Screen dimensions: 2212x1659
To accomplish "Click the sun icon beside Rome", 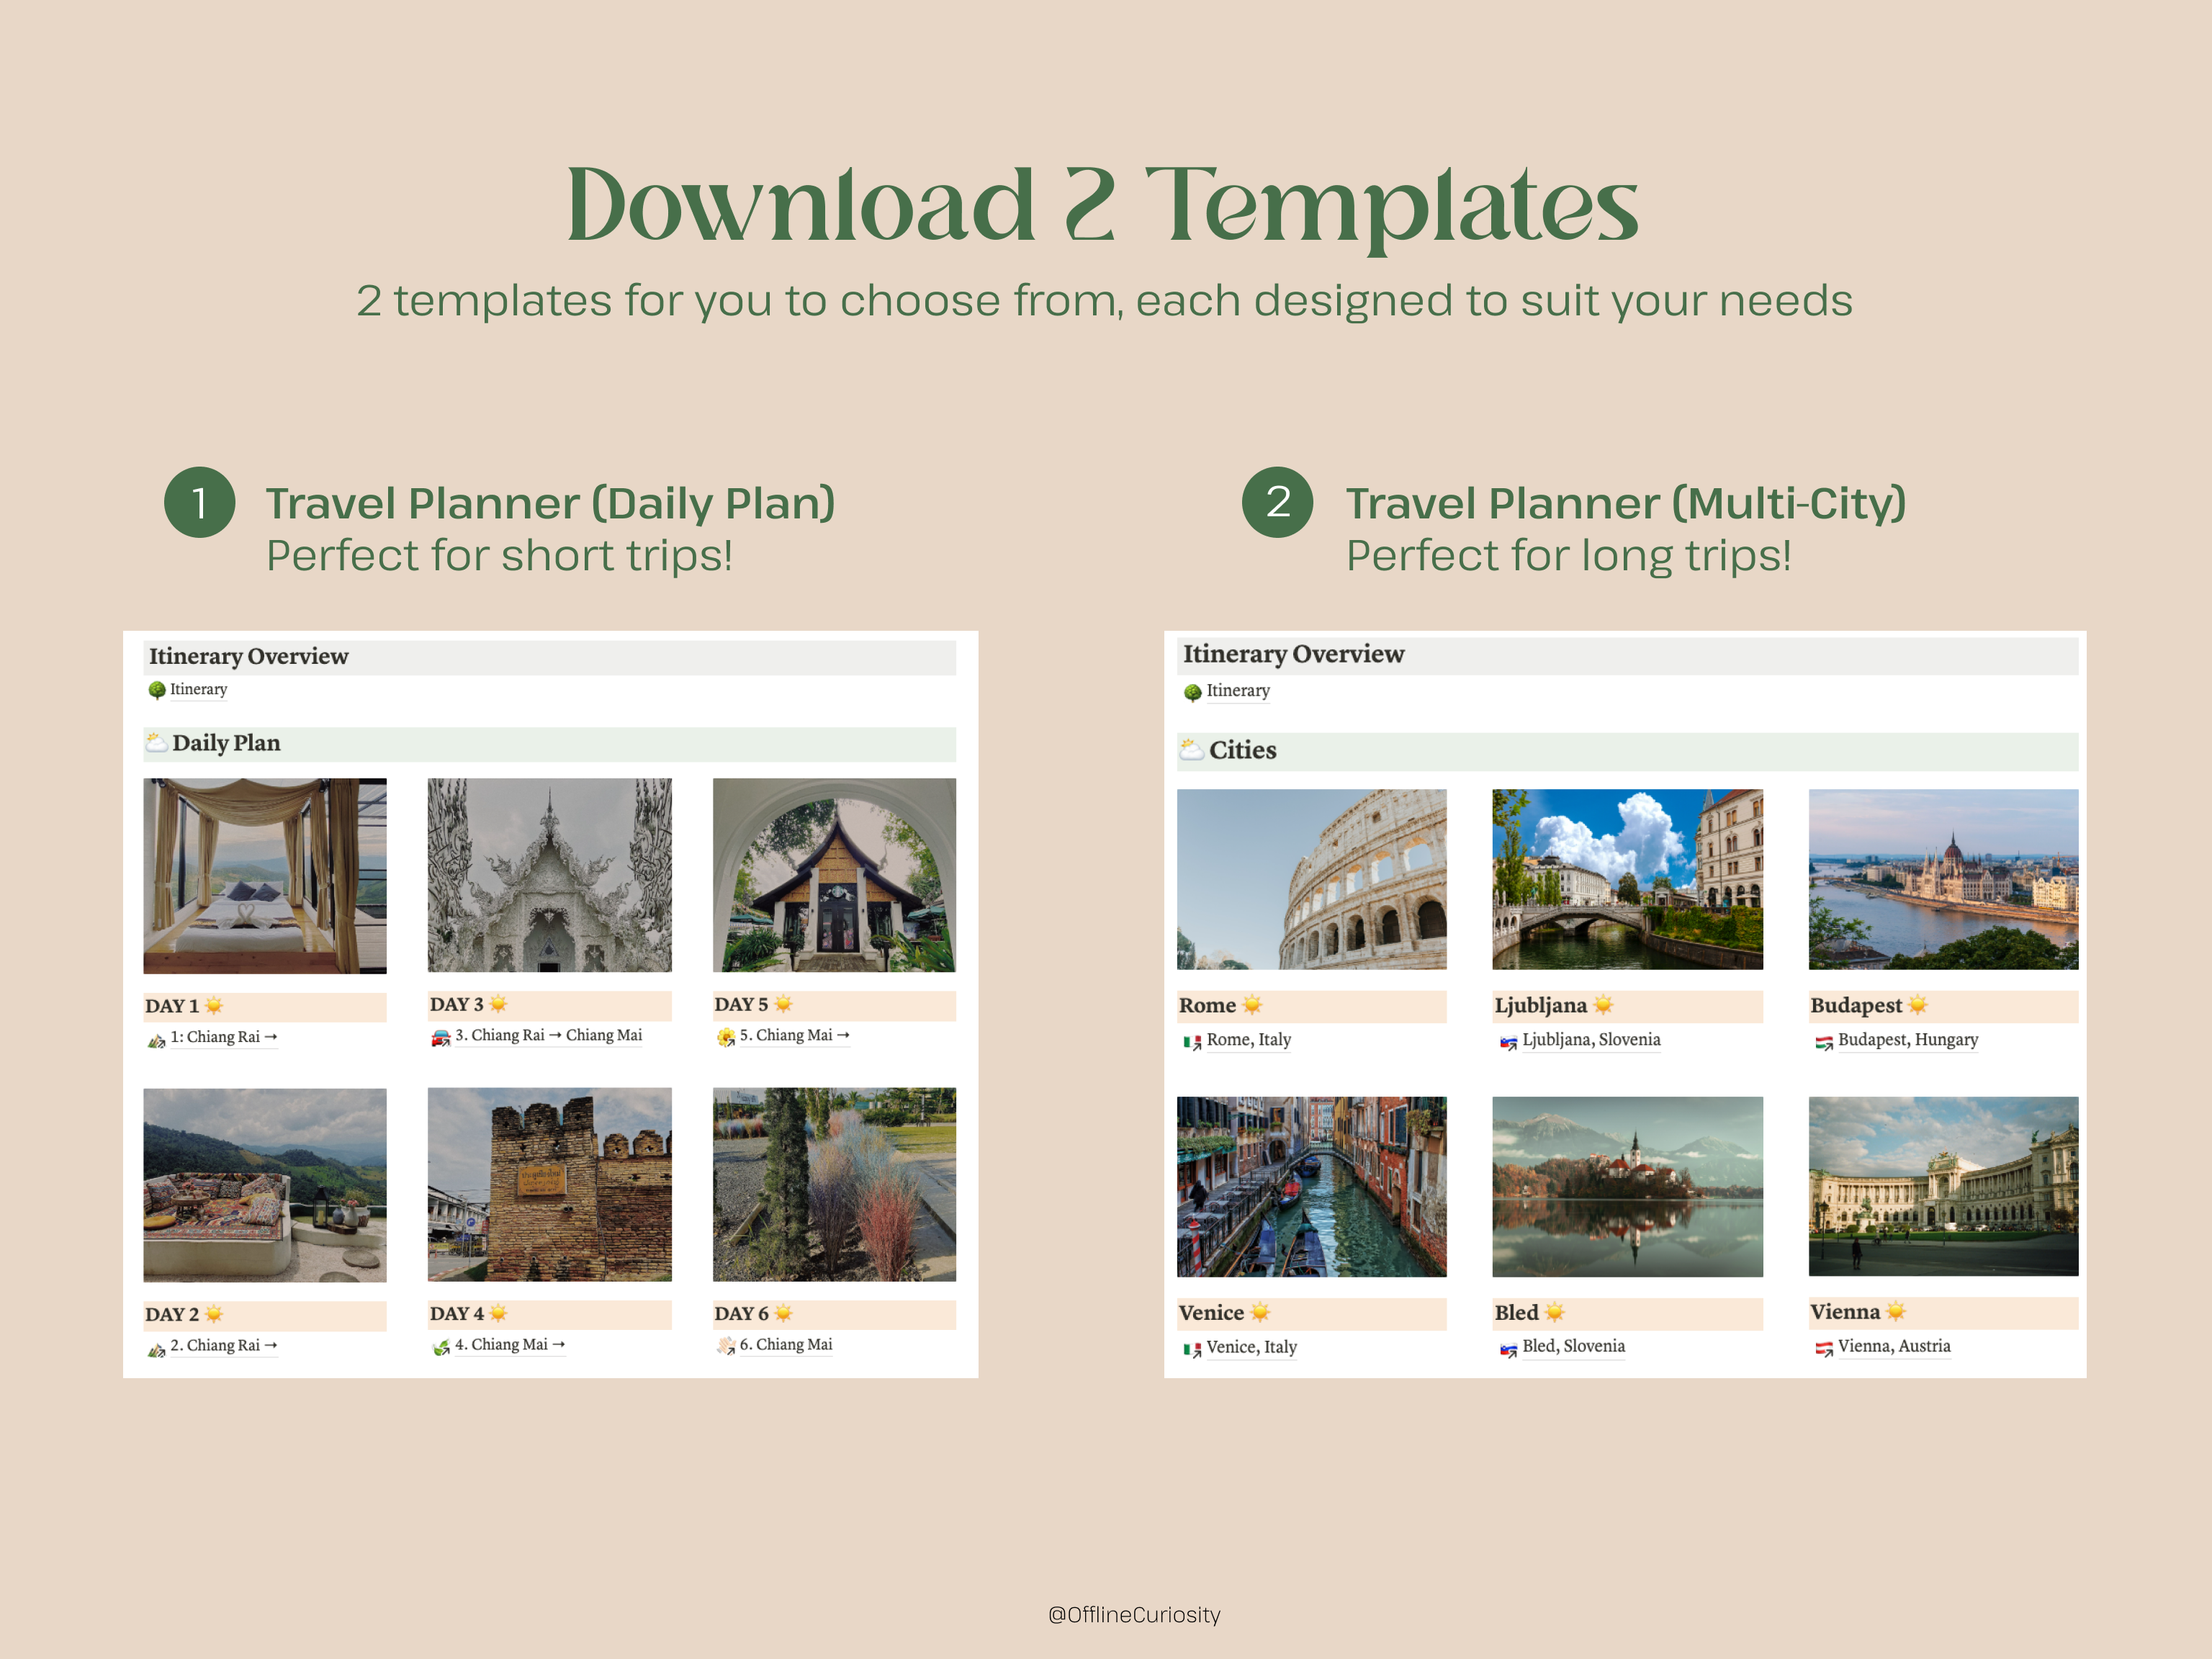I will tap(1252, 1005).
